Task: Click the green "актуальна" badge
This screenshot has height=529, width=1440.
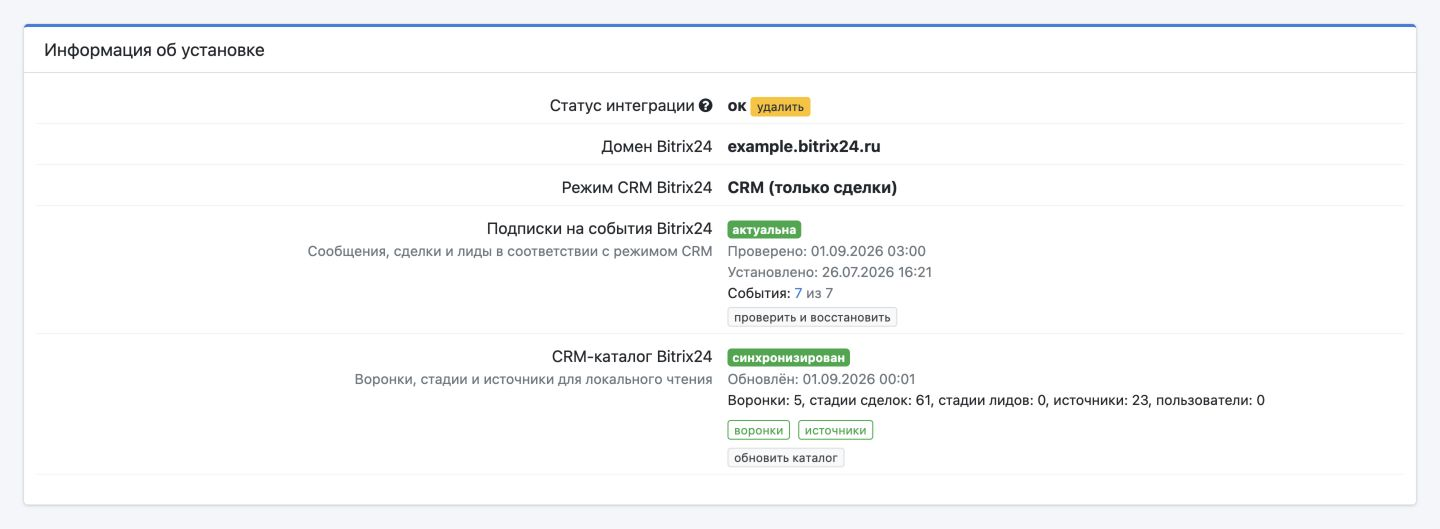Action: coord(764,229)
